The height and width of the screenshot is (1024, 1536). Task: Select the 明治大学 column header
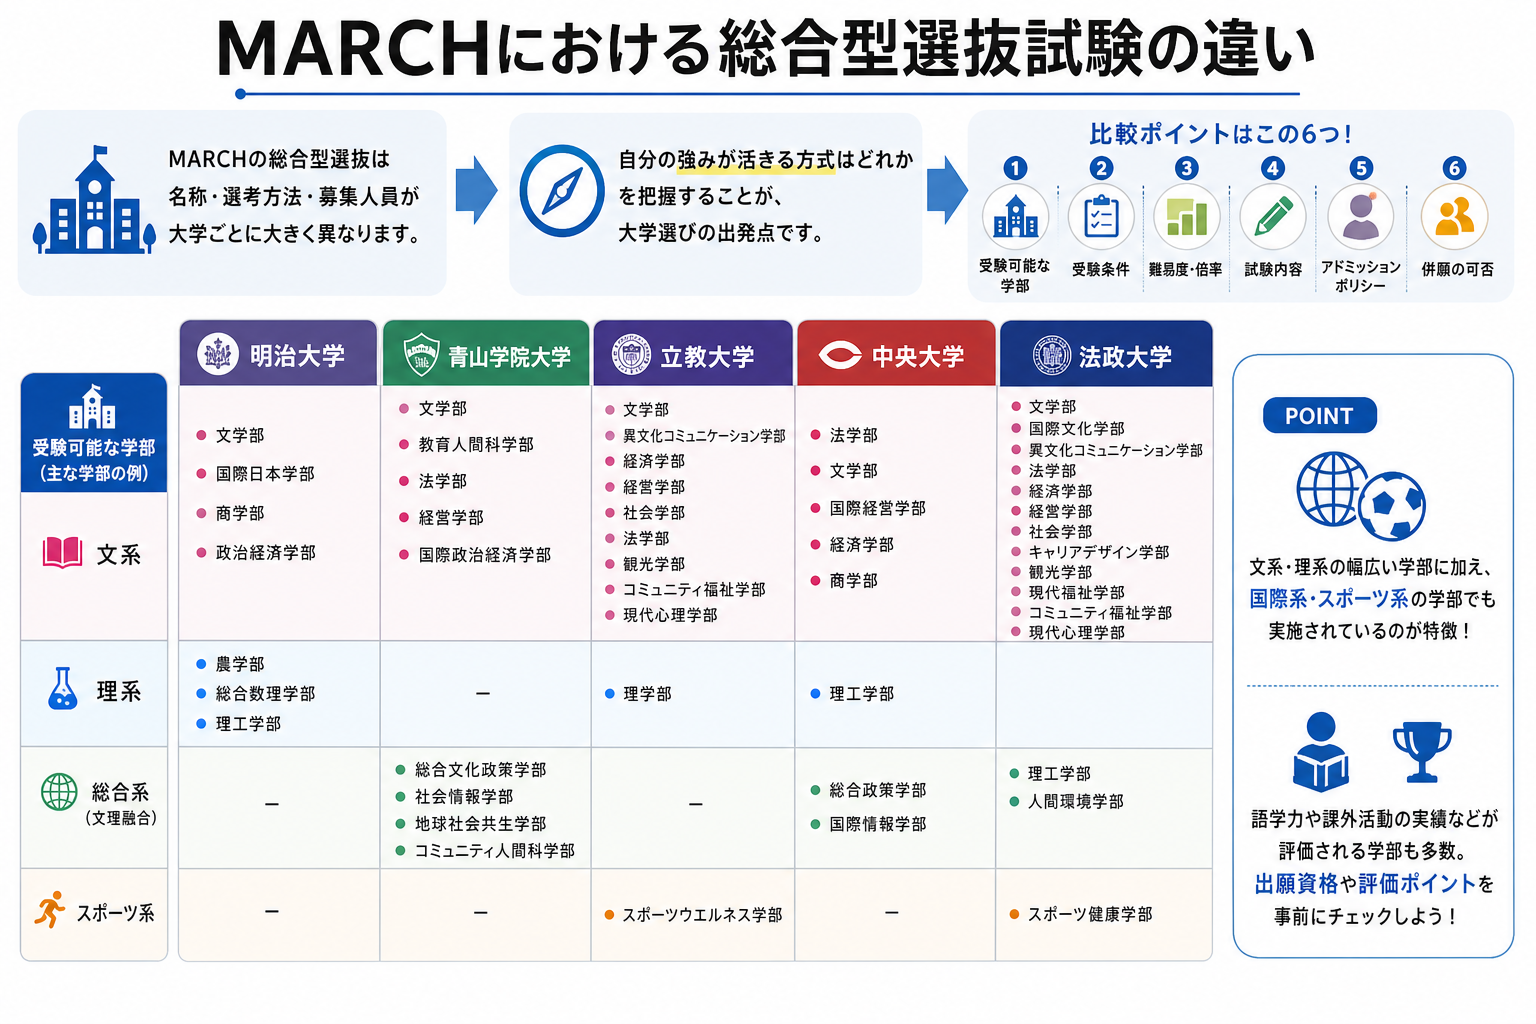pyautogui.click(x=278, y=353)
